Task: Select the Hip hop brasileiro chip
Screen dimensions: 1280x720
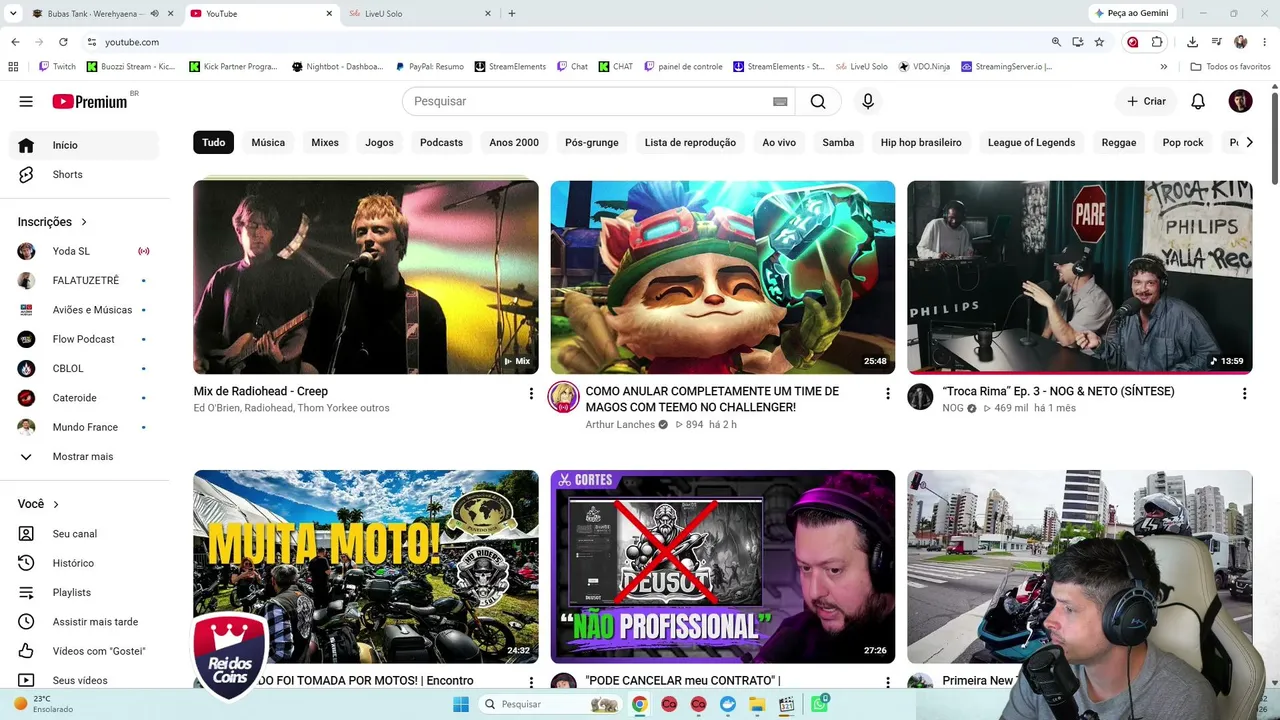Action: point(921,143)
